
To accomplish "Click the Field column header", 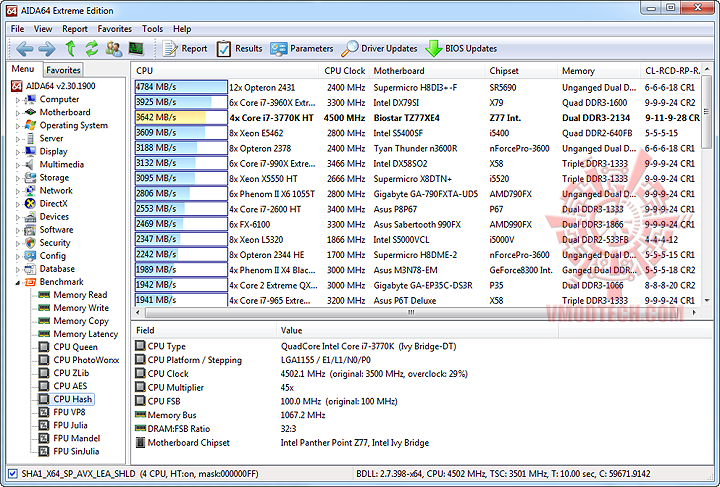I will pyautogui.click(x=204, y=330).
